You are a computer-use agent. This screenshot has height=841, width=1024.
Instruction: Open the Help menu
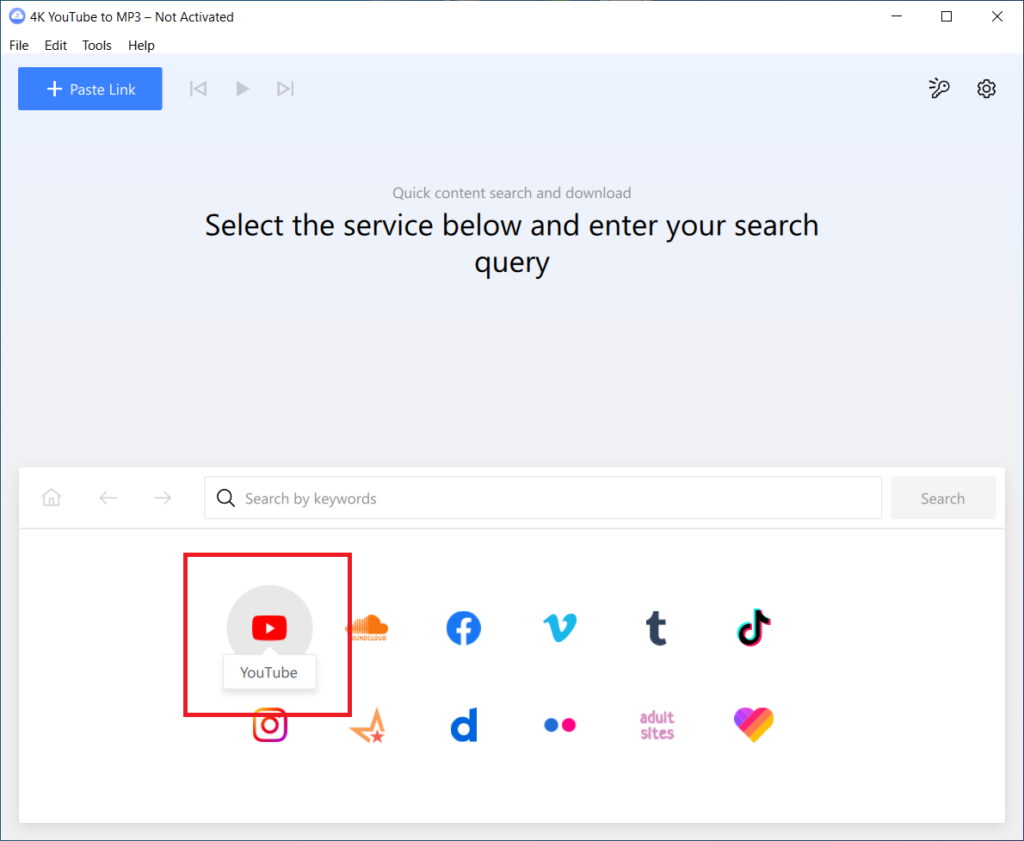tap(141, 45)
